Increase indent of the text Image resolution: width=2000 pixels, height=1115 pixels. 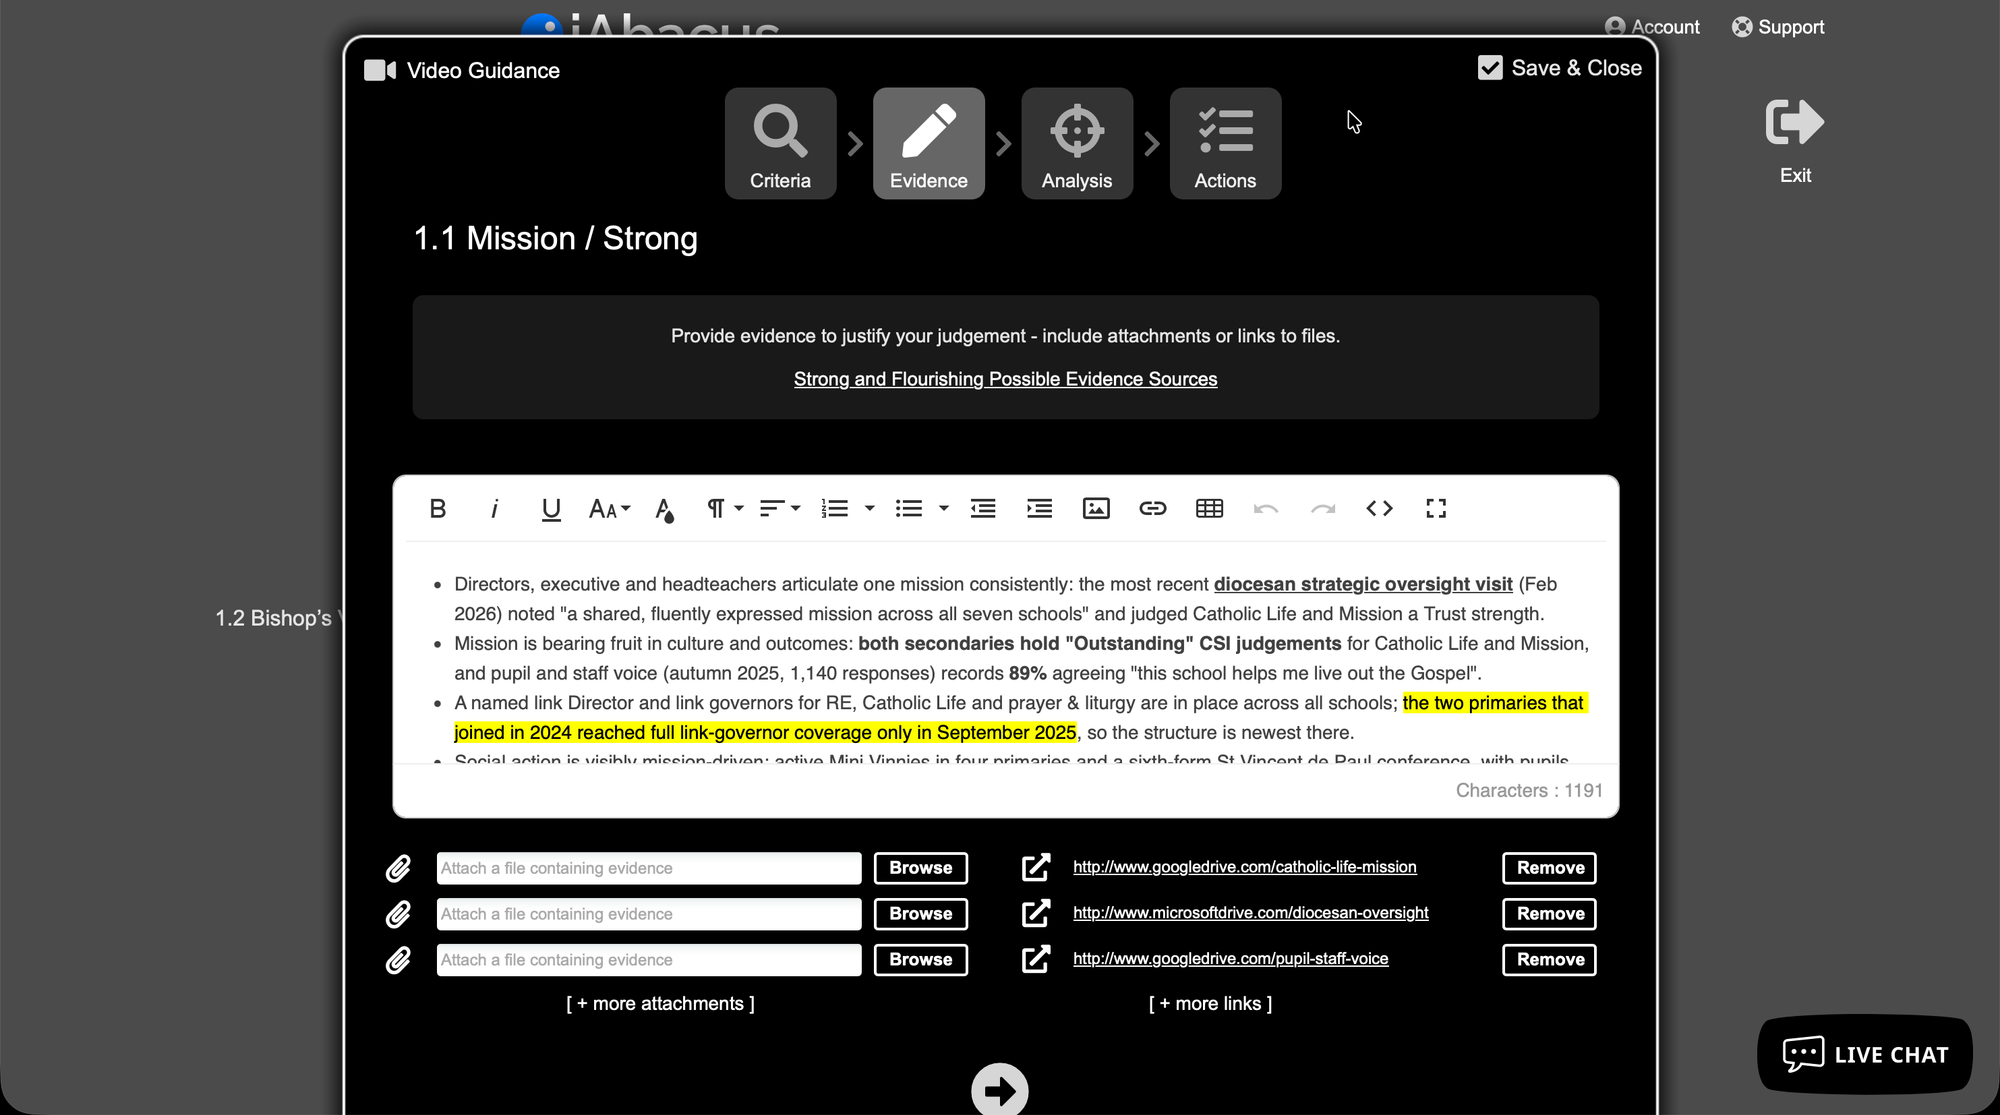pyautogui.click(x=1039, y=509)
